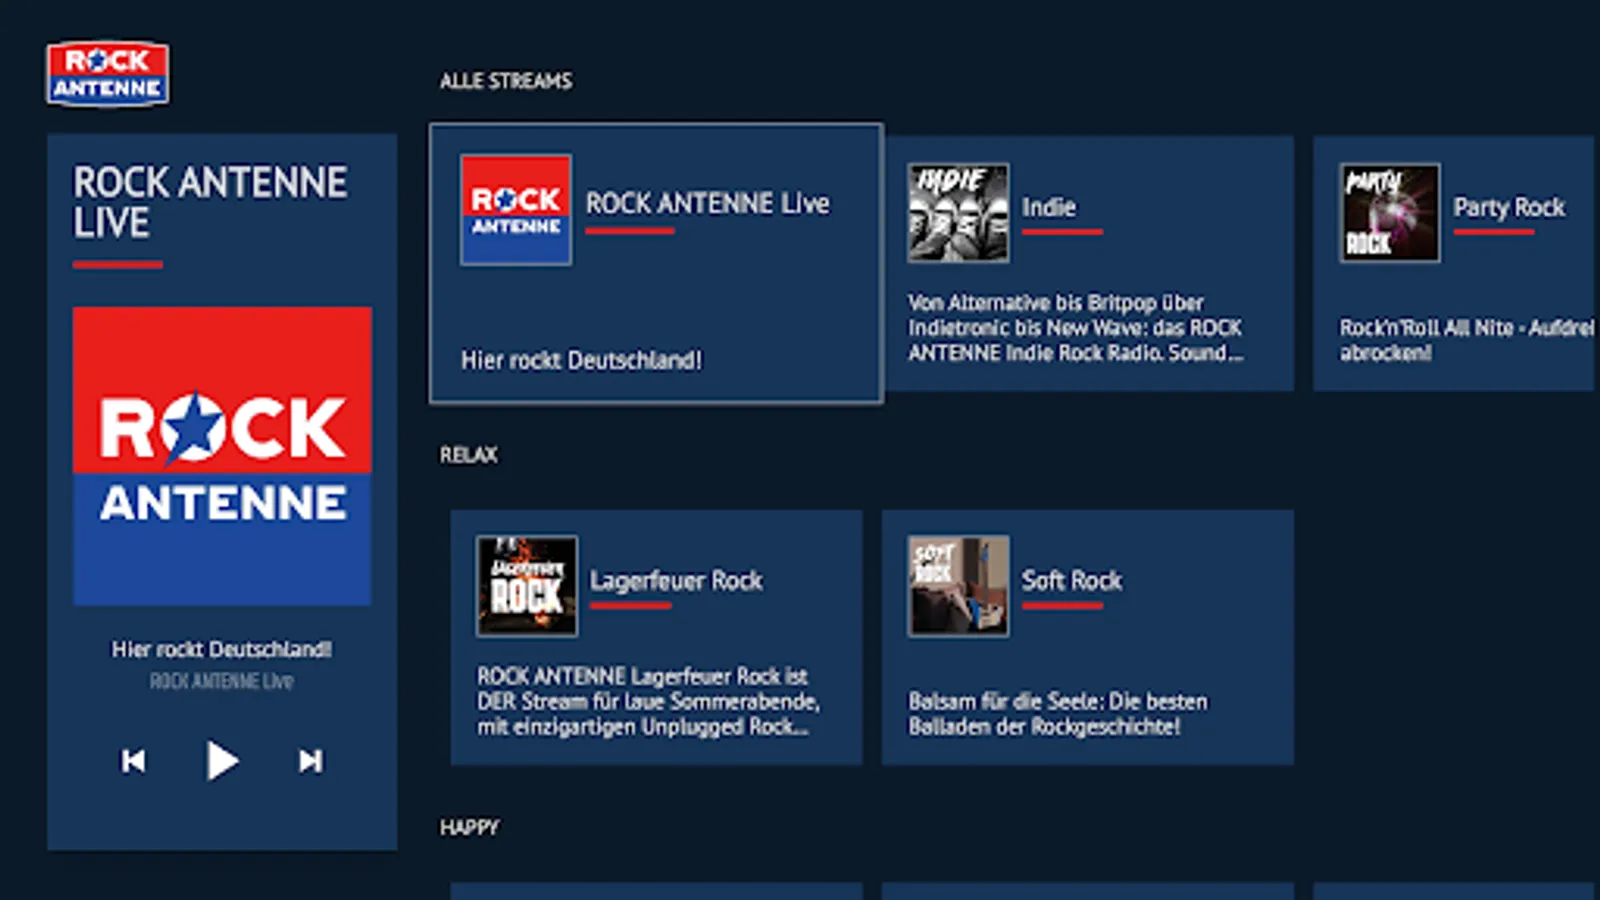The height and width of the screenshot is (900, 1600).
Task: Click the 'Hier rockt Deutschland!' caption text
Action: (x=221, y=648)
